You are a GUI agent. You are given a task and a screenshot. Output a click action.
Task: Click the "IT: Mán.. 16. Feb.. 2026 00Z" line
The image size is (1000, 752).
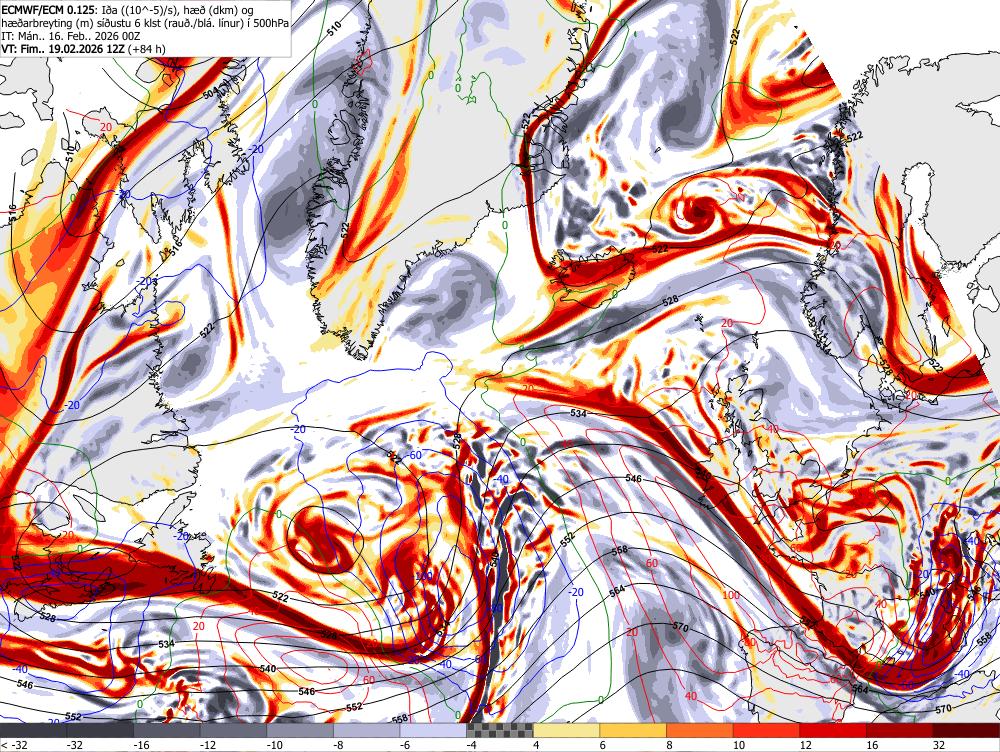point(70,36)
